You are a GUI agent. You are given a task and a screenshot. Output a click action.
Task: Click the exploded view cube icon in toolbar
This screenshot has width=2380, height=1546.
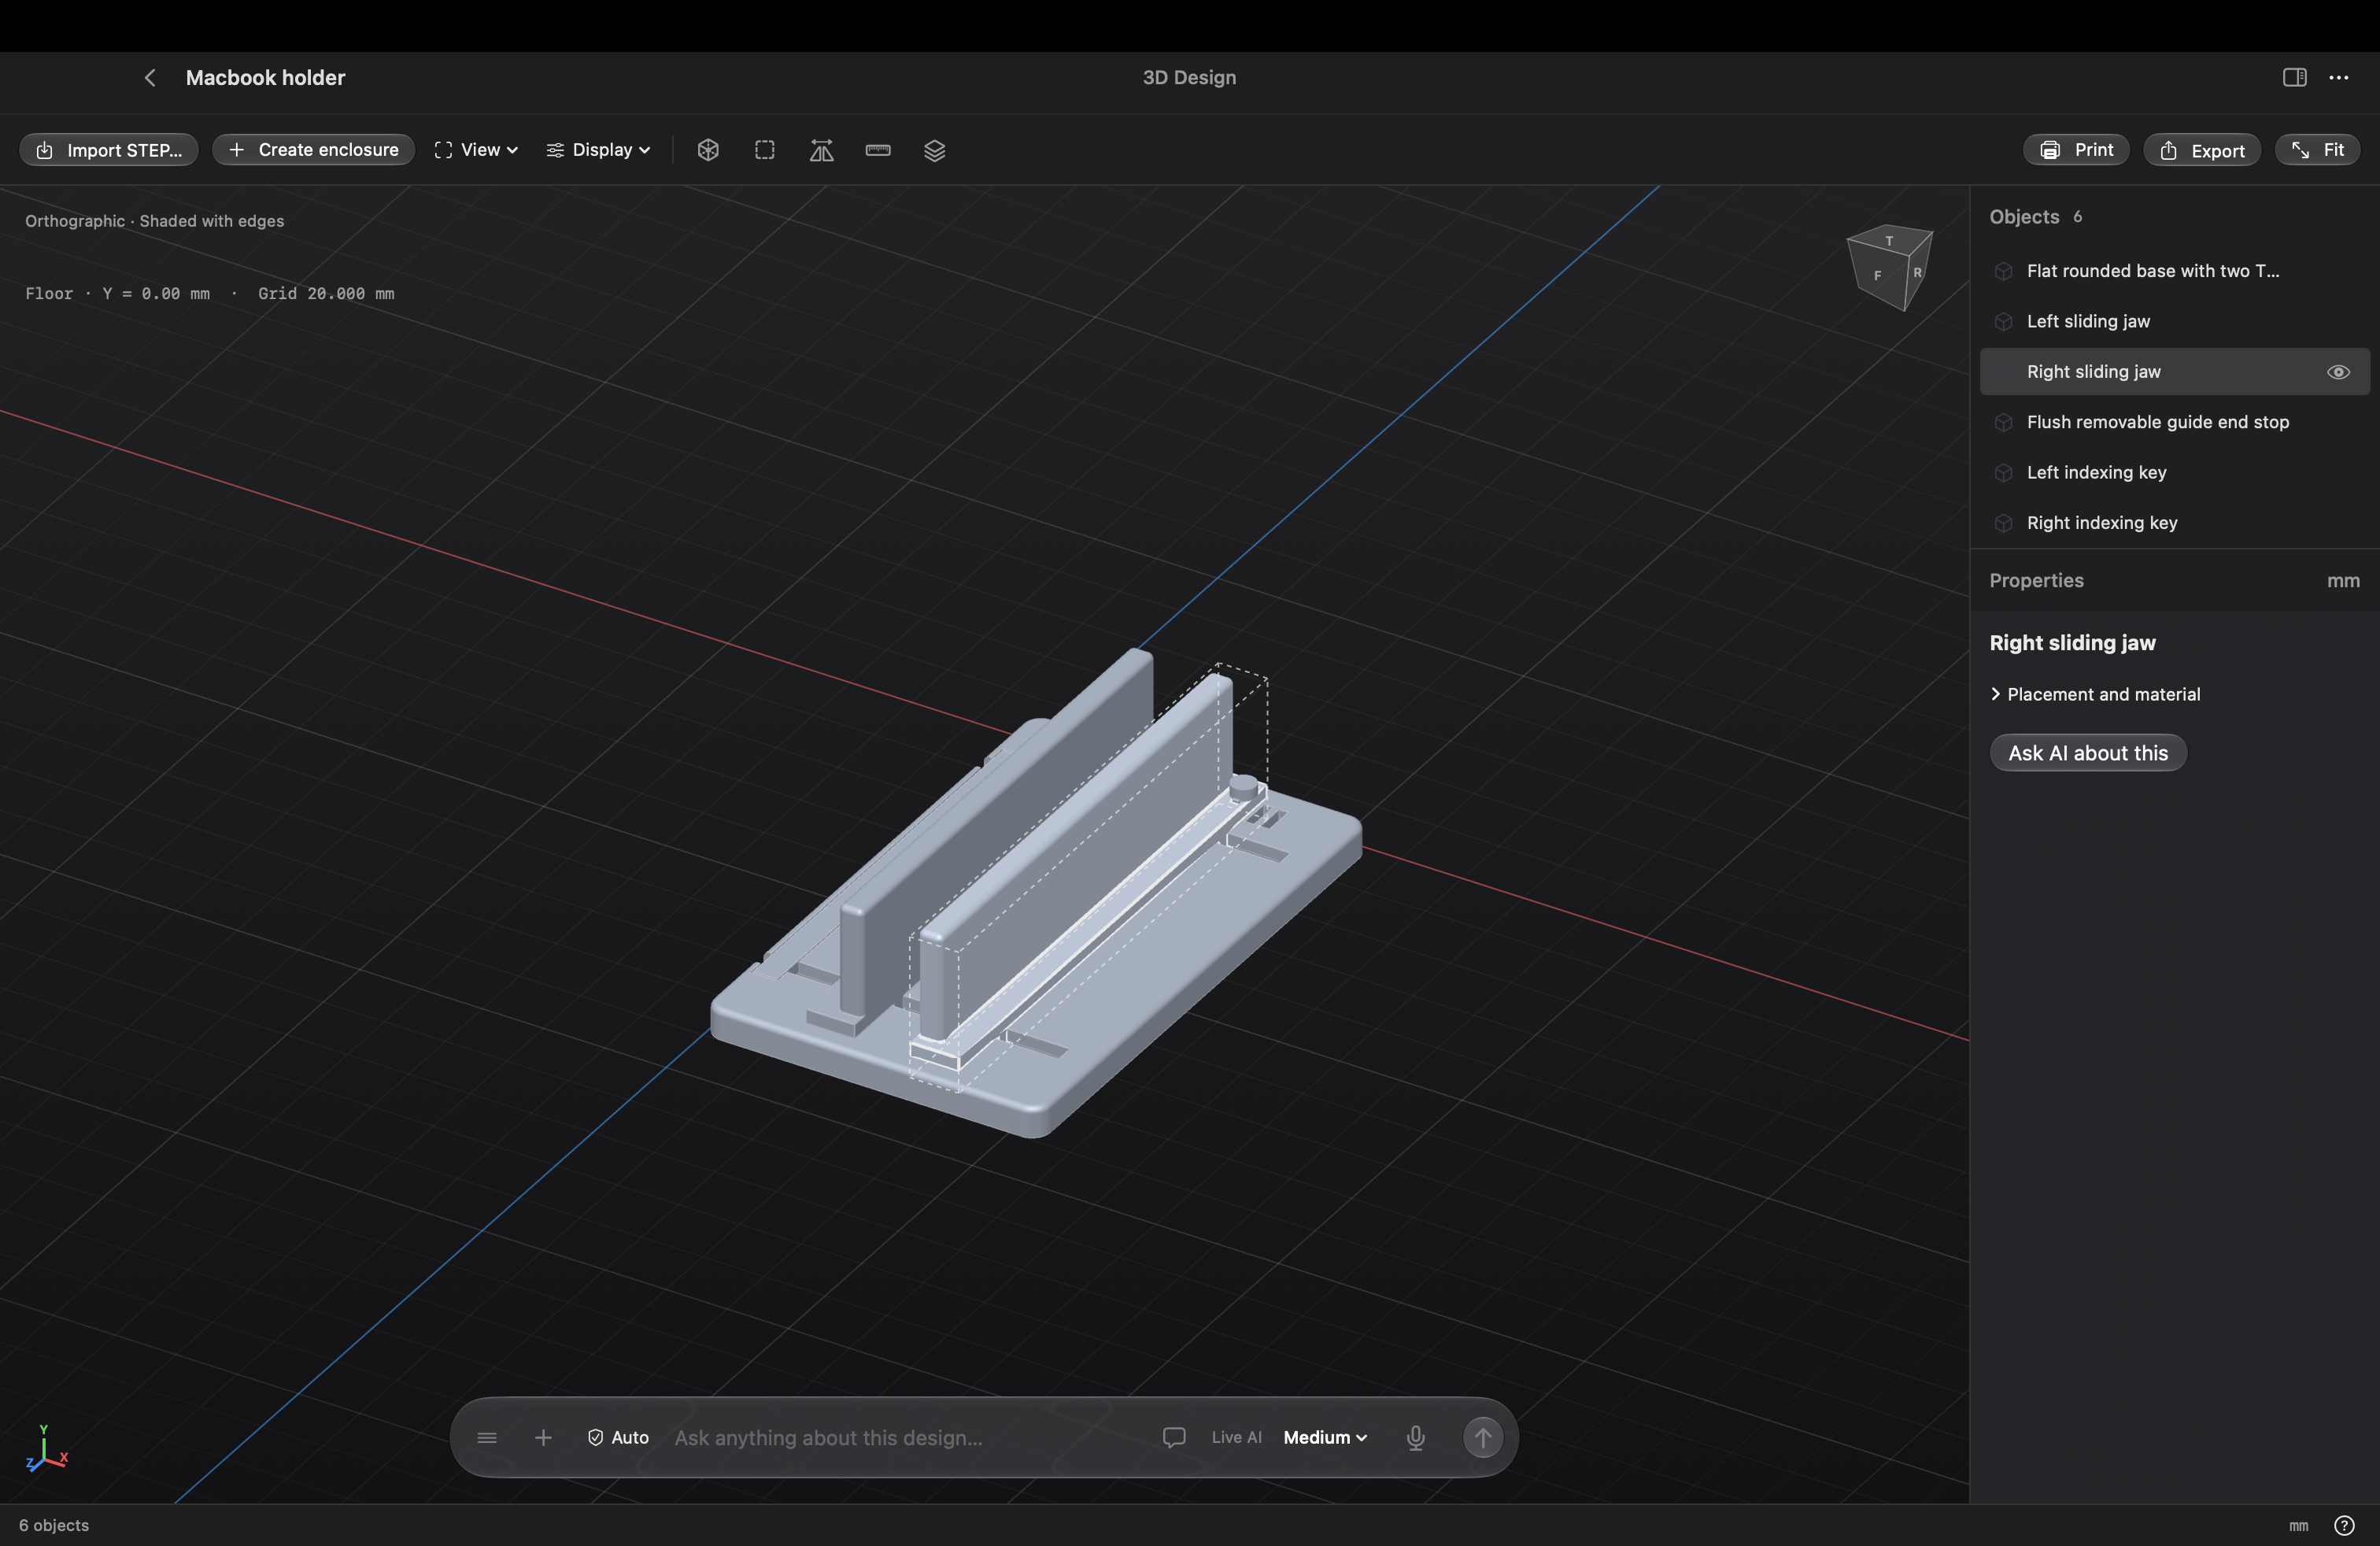pos(708,150)
